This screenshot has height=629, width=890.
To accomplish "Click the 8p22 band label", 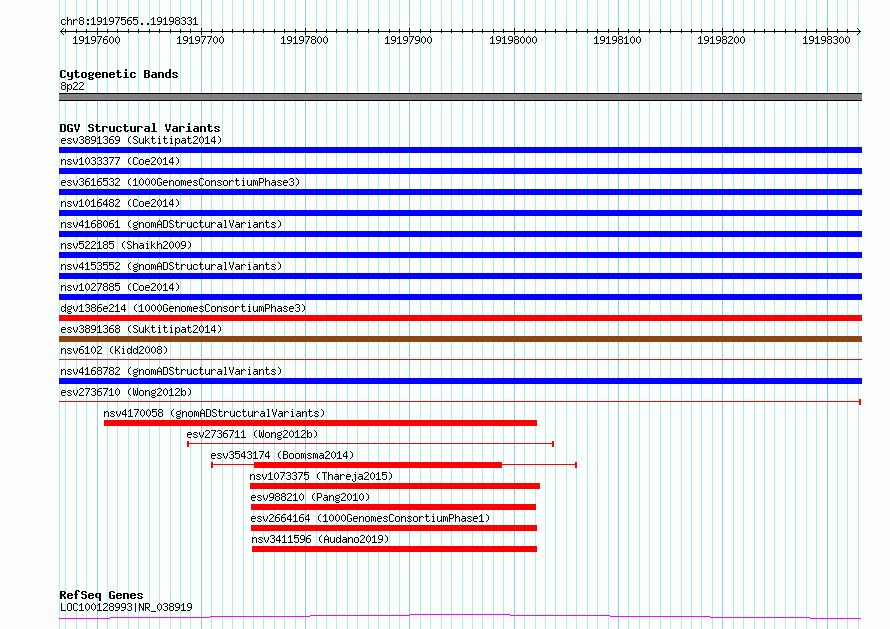I will (x=72, y=86).
